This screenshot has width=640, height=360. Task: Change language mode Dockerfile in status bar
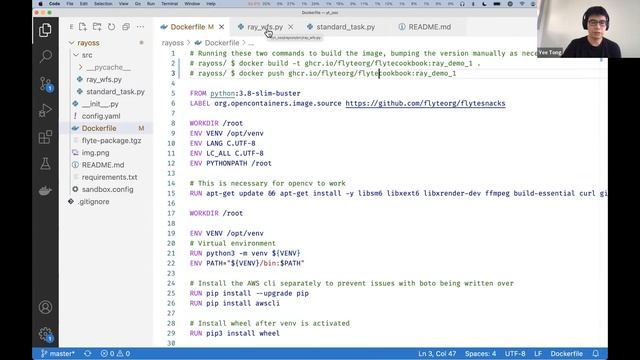coord(567,353)
